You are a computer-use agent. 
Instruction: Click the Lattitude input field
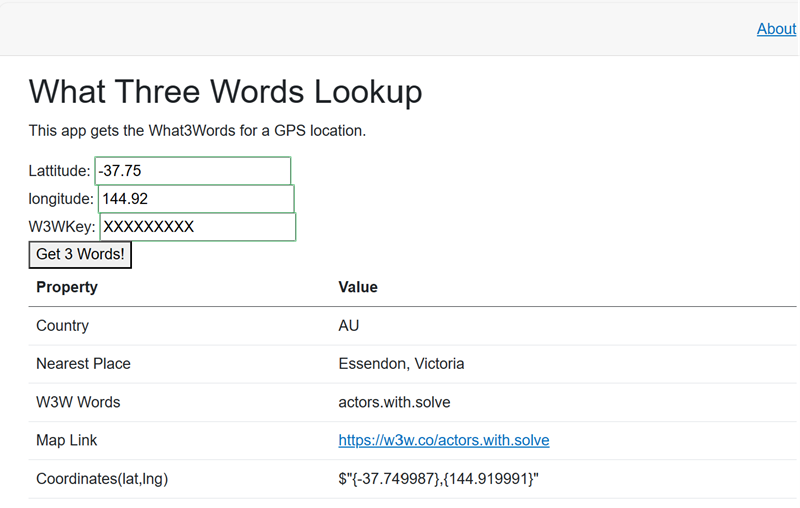193,171
